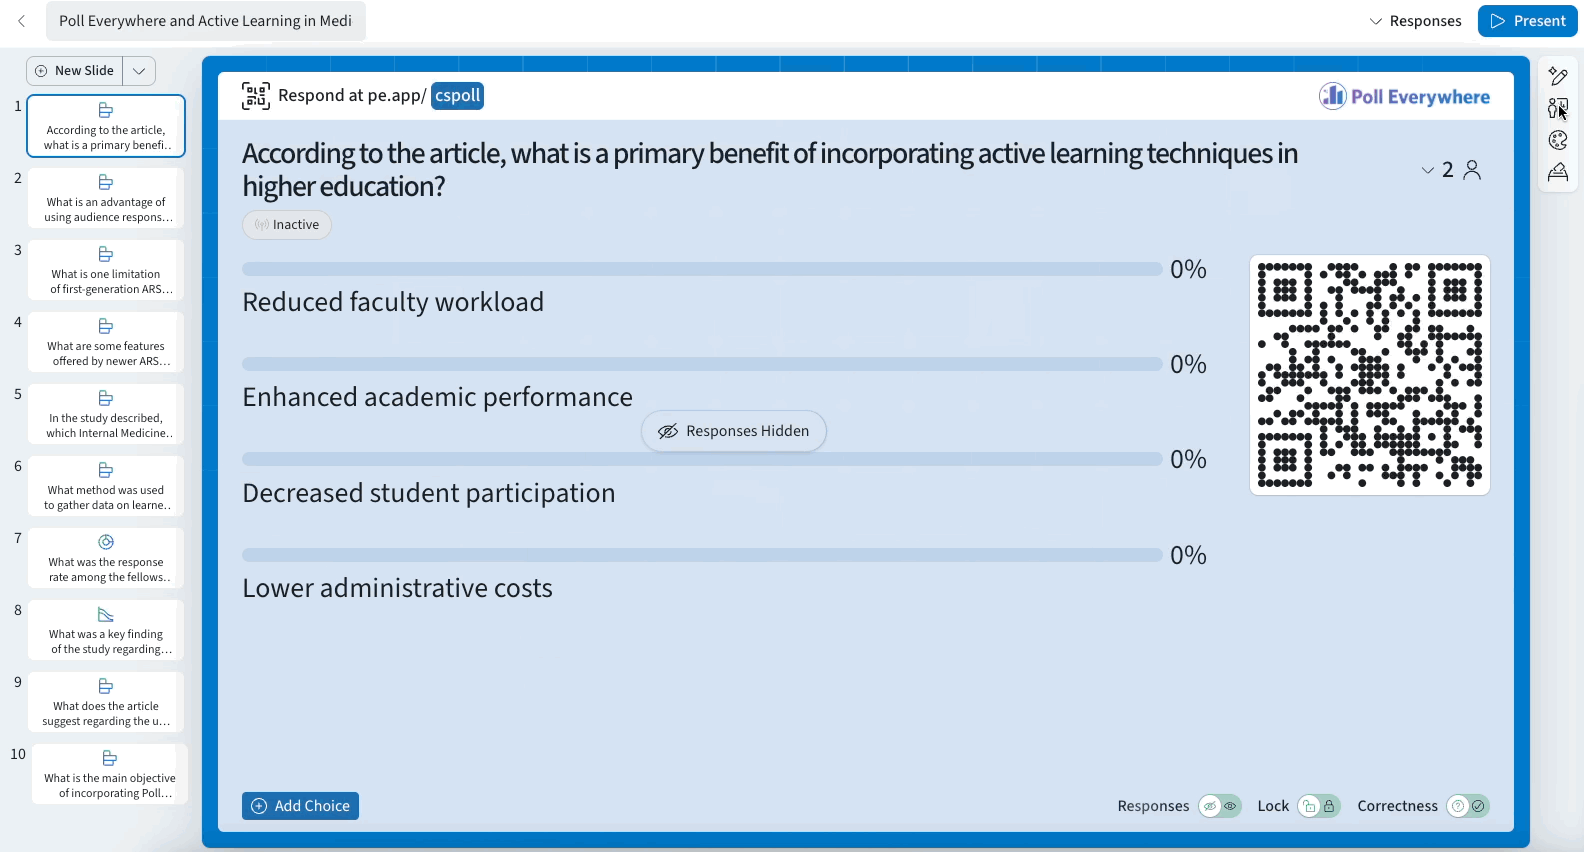This screenshot has height=852, width=1584.
Task: Select slide 7 response rate among fellows
Action: click(106, 559)
